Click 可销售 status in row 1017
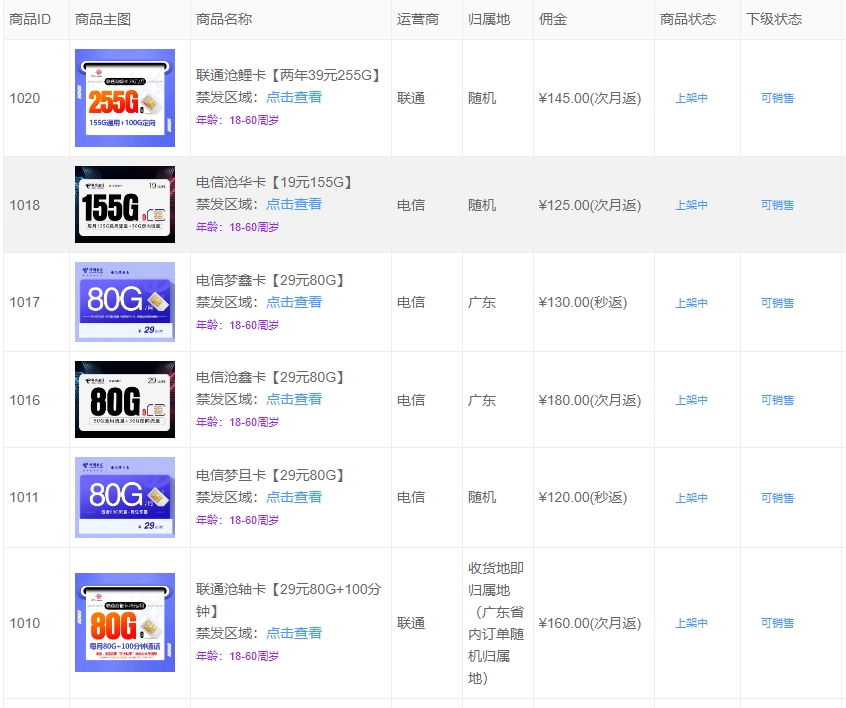 point(777,303)
